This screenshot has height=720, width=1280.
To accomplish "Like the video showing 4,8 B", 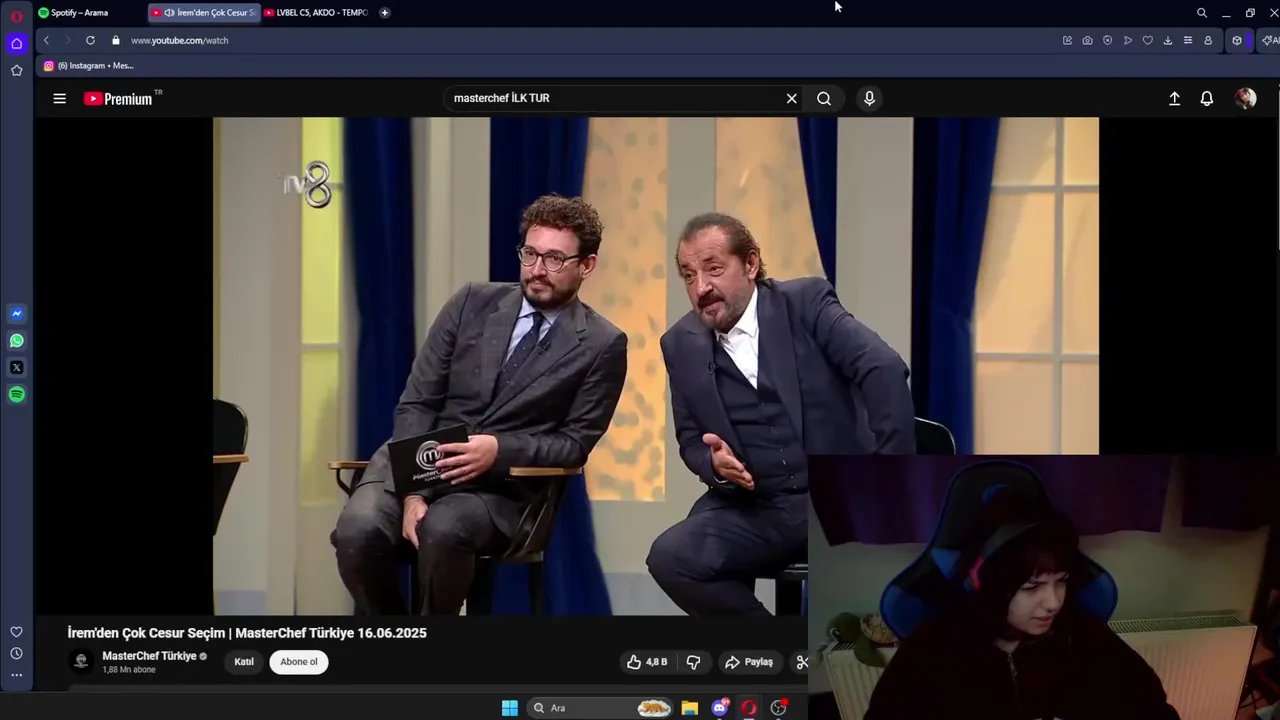I will coord(647,662).
